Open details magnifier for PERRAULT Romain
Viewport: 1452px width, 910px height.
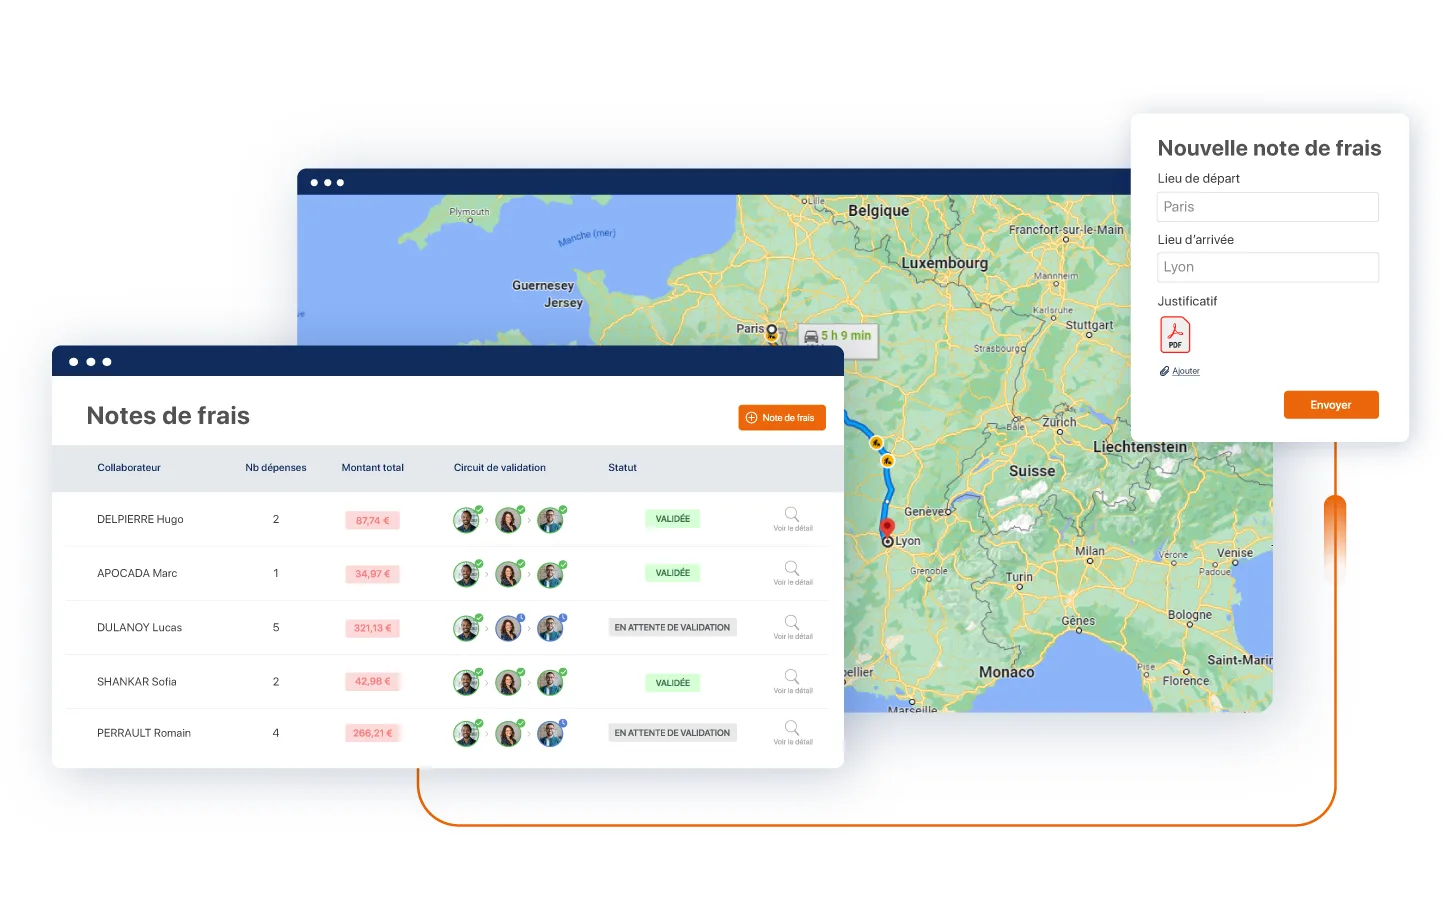pyautogui.click(x=792, y=728)
